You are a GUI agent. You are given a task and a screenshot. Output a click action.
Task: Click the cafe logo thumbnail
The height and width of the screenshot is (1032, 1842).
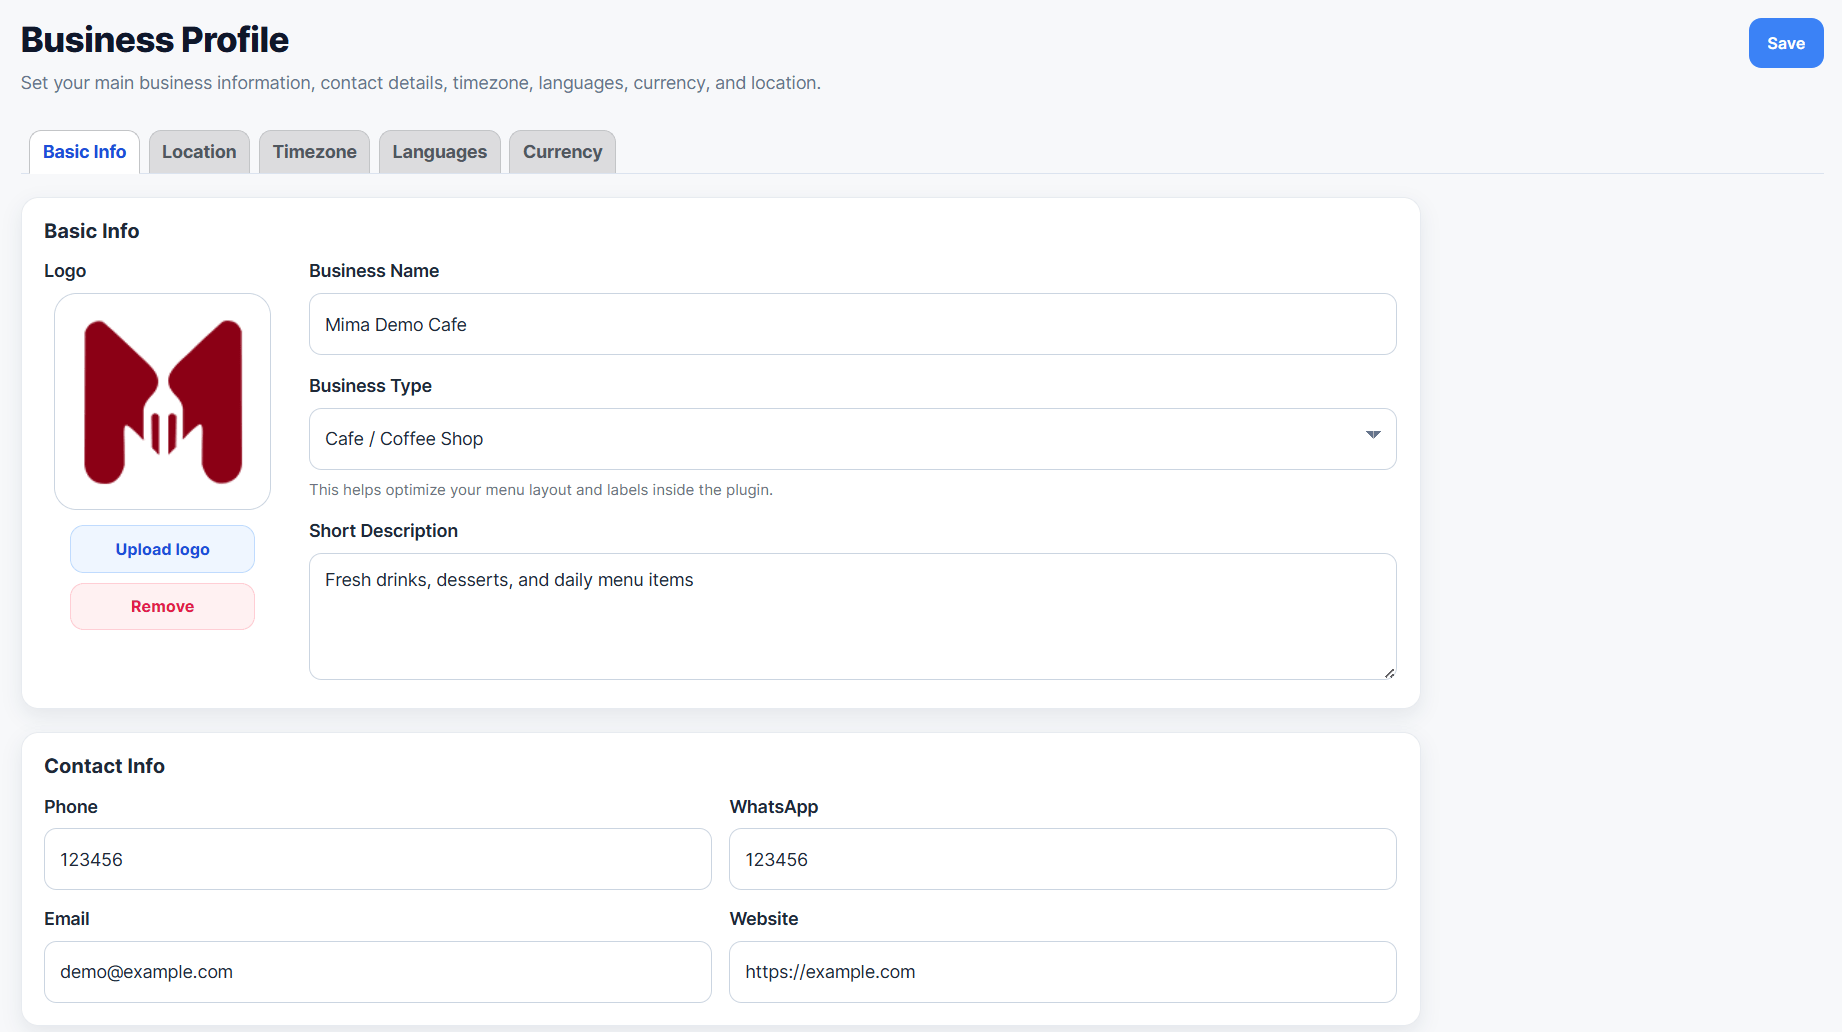[162, 401]
